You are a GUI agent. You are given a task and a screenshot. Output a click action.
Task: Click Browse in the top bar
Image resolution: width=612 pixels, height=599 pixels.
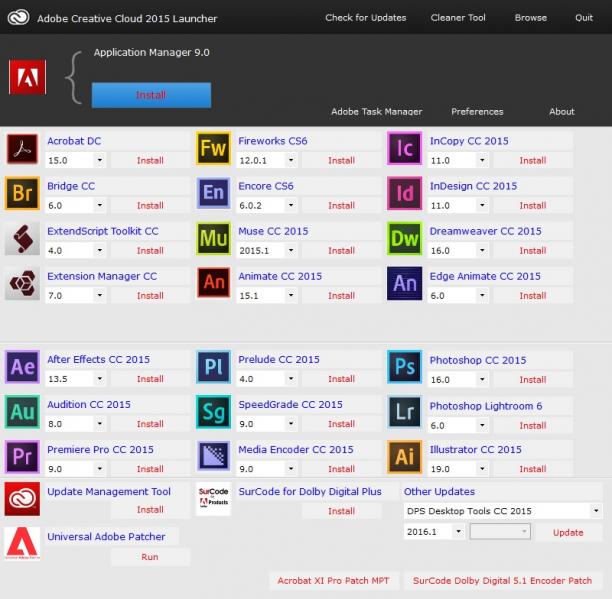point(530,18)
